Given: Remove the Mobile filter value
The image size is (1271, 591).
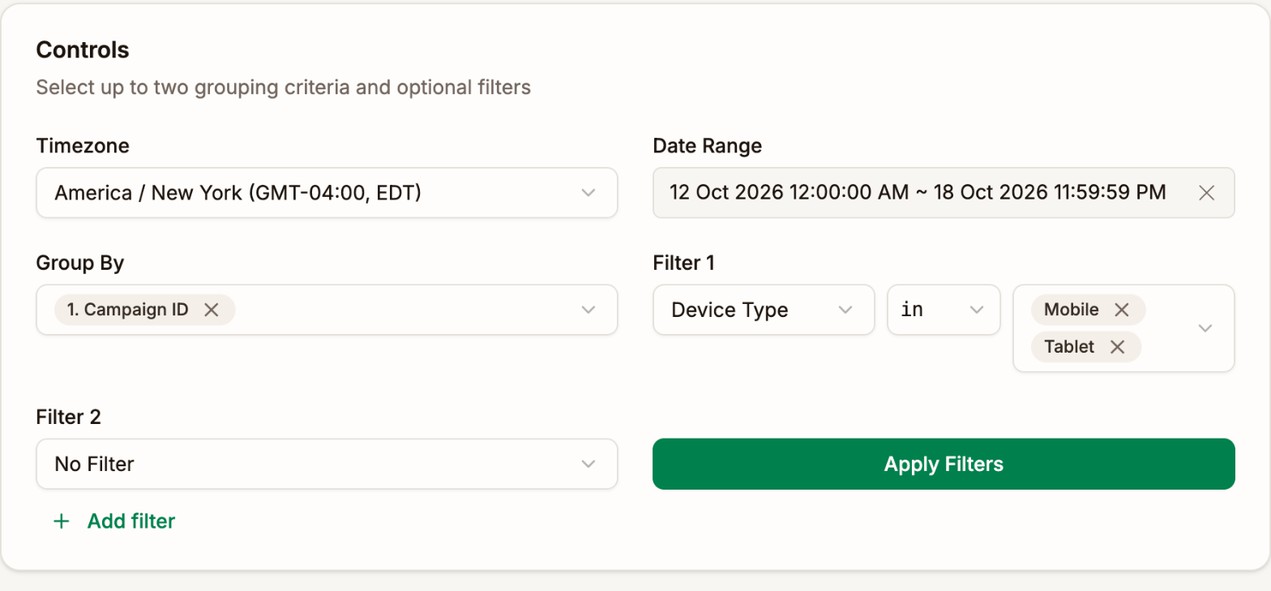Looking at the screenshot, I should click(1122, 310).
